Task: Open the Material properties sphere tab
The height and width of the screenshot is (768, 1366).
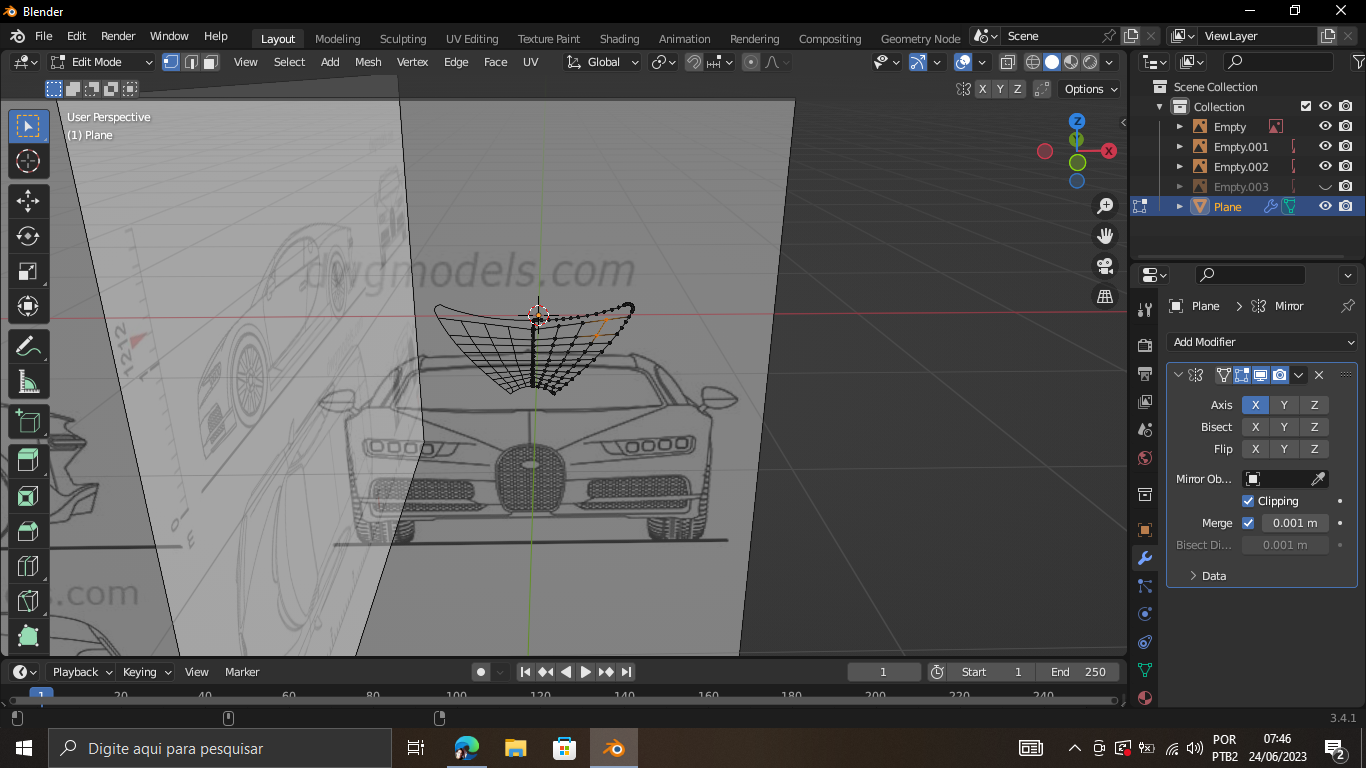Action: point(1145,698)
